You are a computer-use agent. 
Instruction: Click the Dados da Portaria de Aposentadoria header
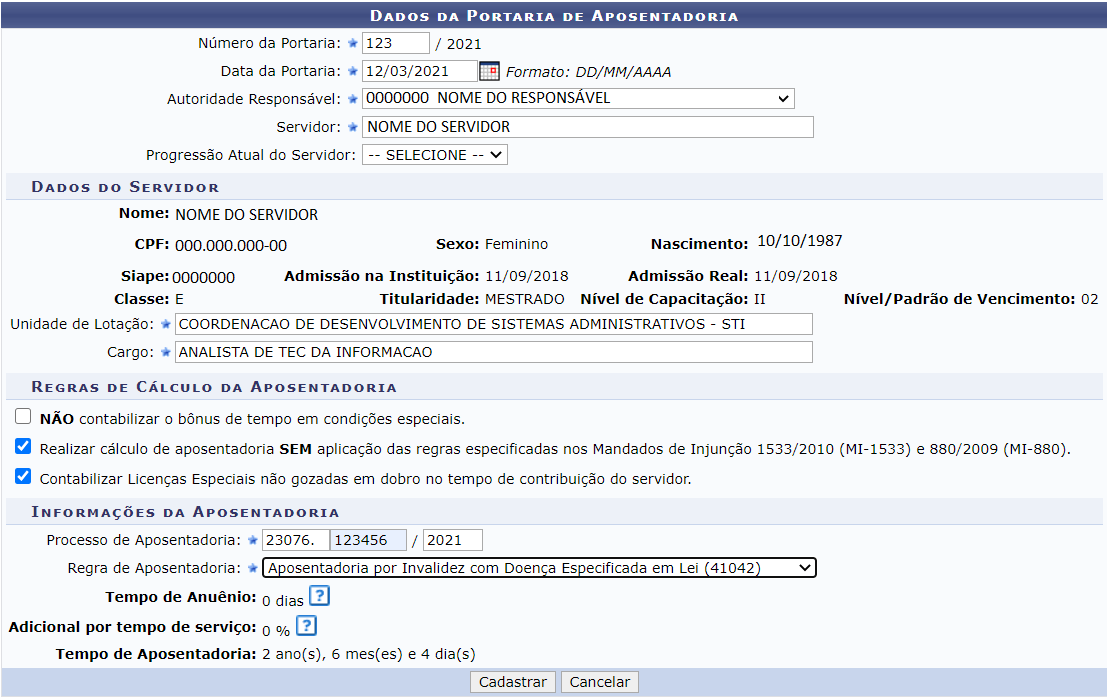pyautogui.click(x=554, y=15)
